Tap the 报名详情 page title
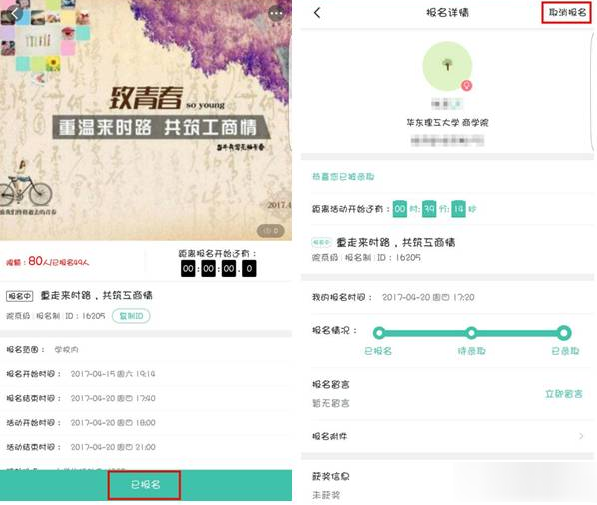The height and width of the screenshot is (505, 597). 447,13
